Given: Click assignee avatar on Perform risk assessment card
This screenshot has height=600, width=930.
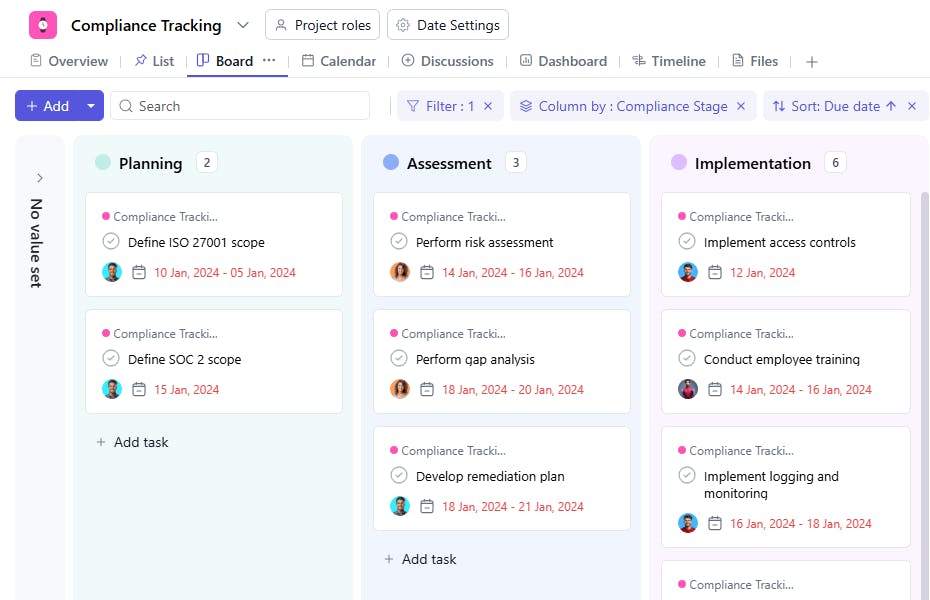Looking at the screenshot, I should (400, 272).
